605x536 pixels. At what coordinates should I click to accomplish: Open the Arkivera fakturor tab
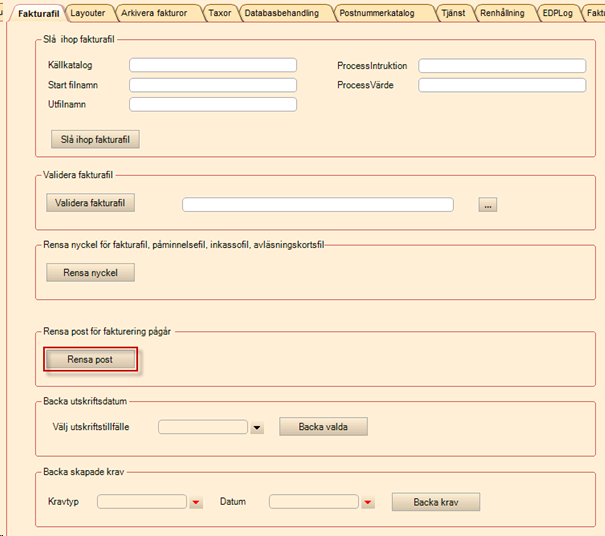tap(153, 13)
